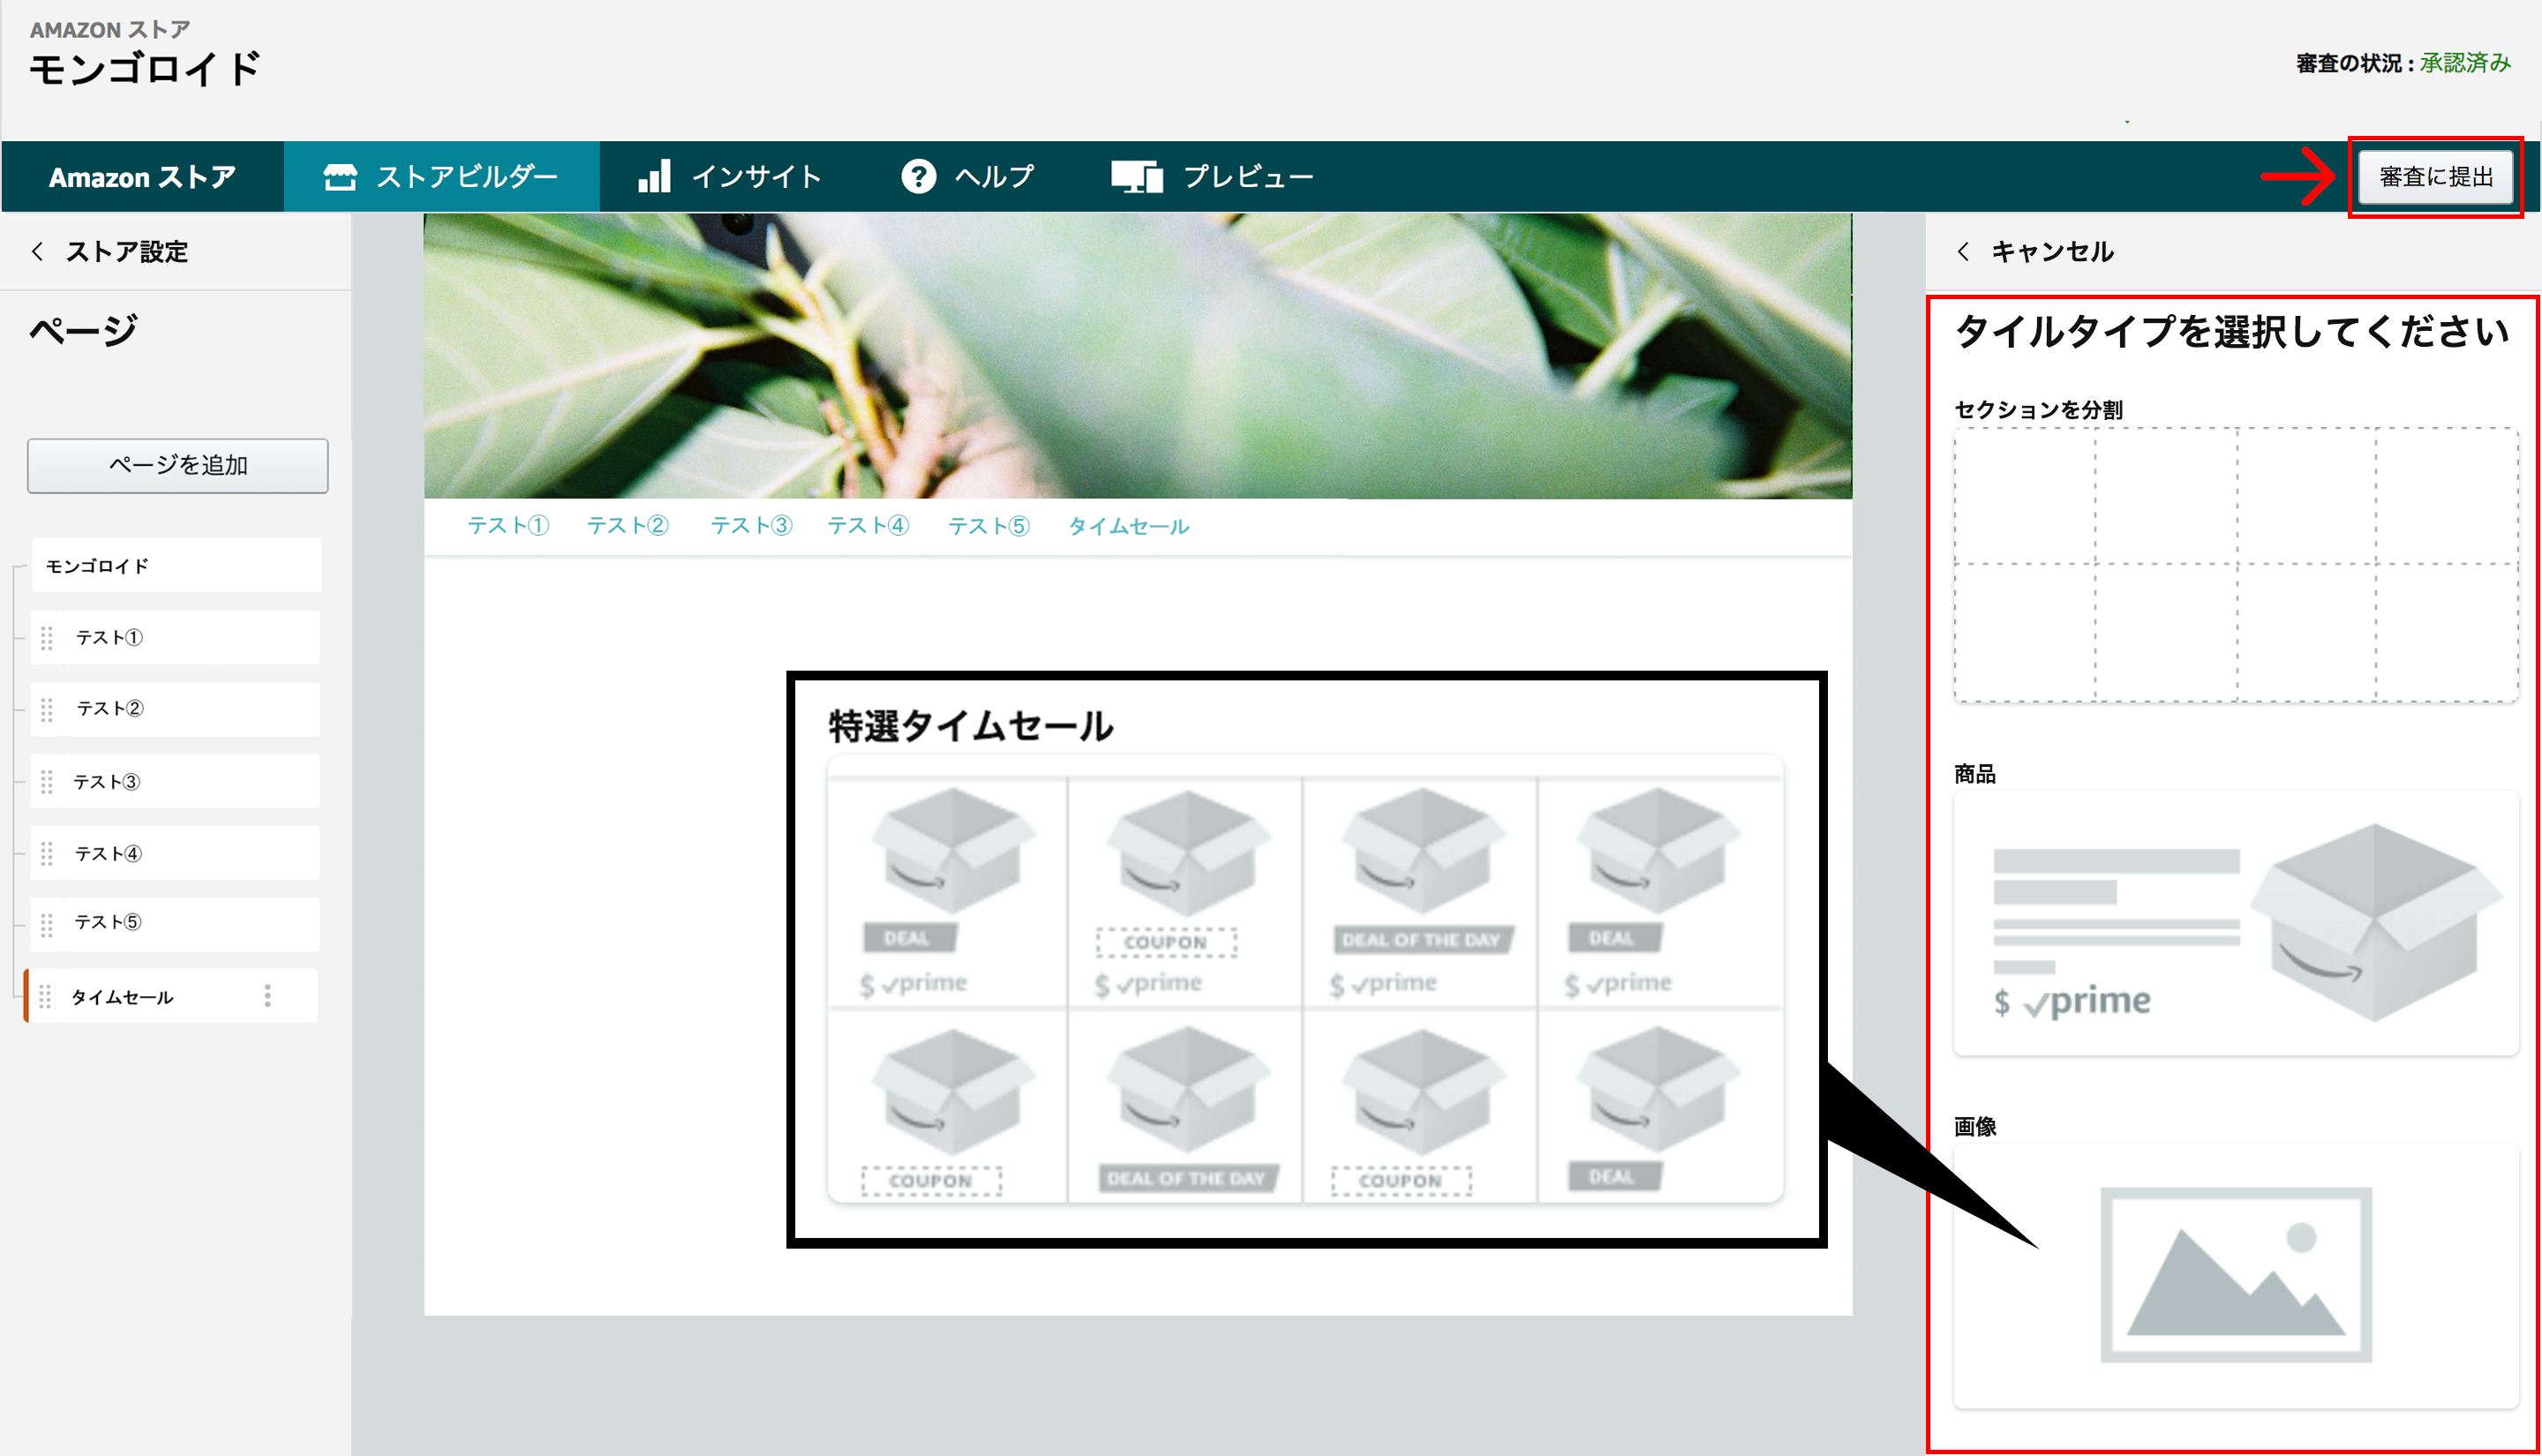
Task: Click テスト④ link in store navigation
Action: pyautogui.click(x=868, y=526)
